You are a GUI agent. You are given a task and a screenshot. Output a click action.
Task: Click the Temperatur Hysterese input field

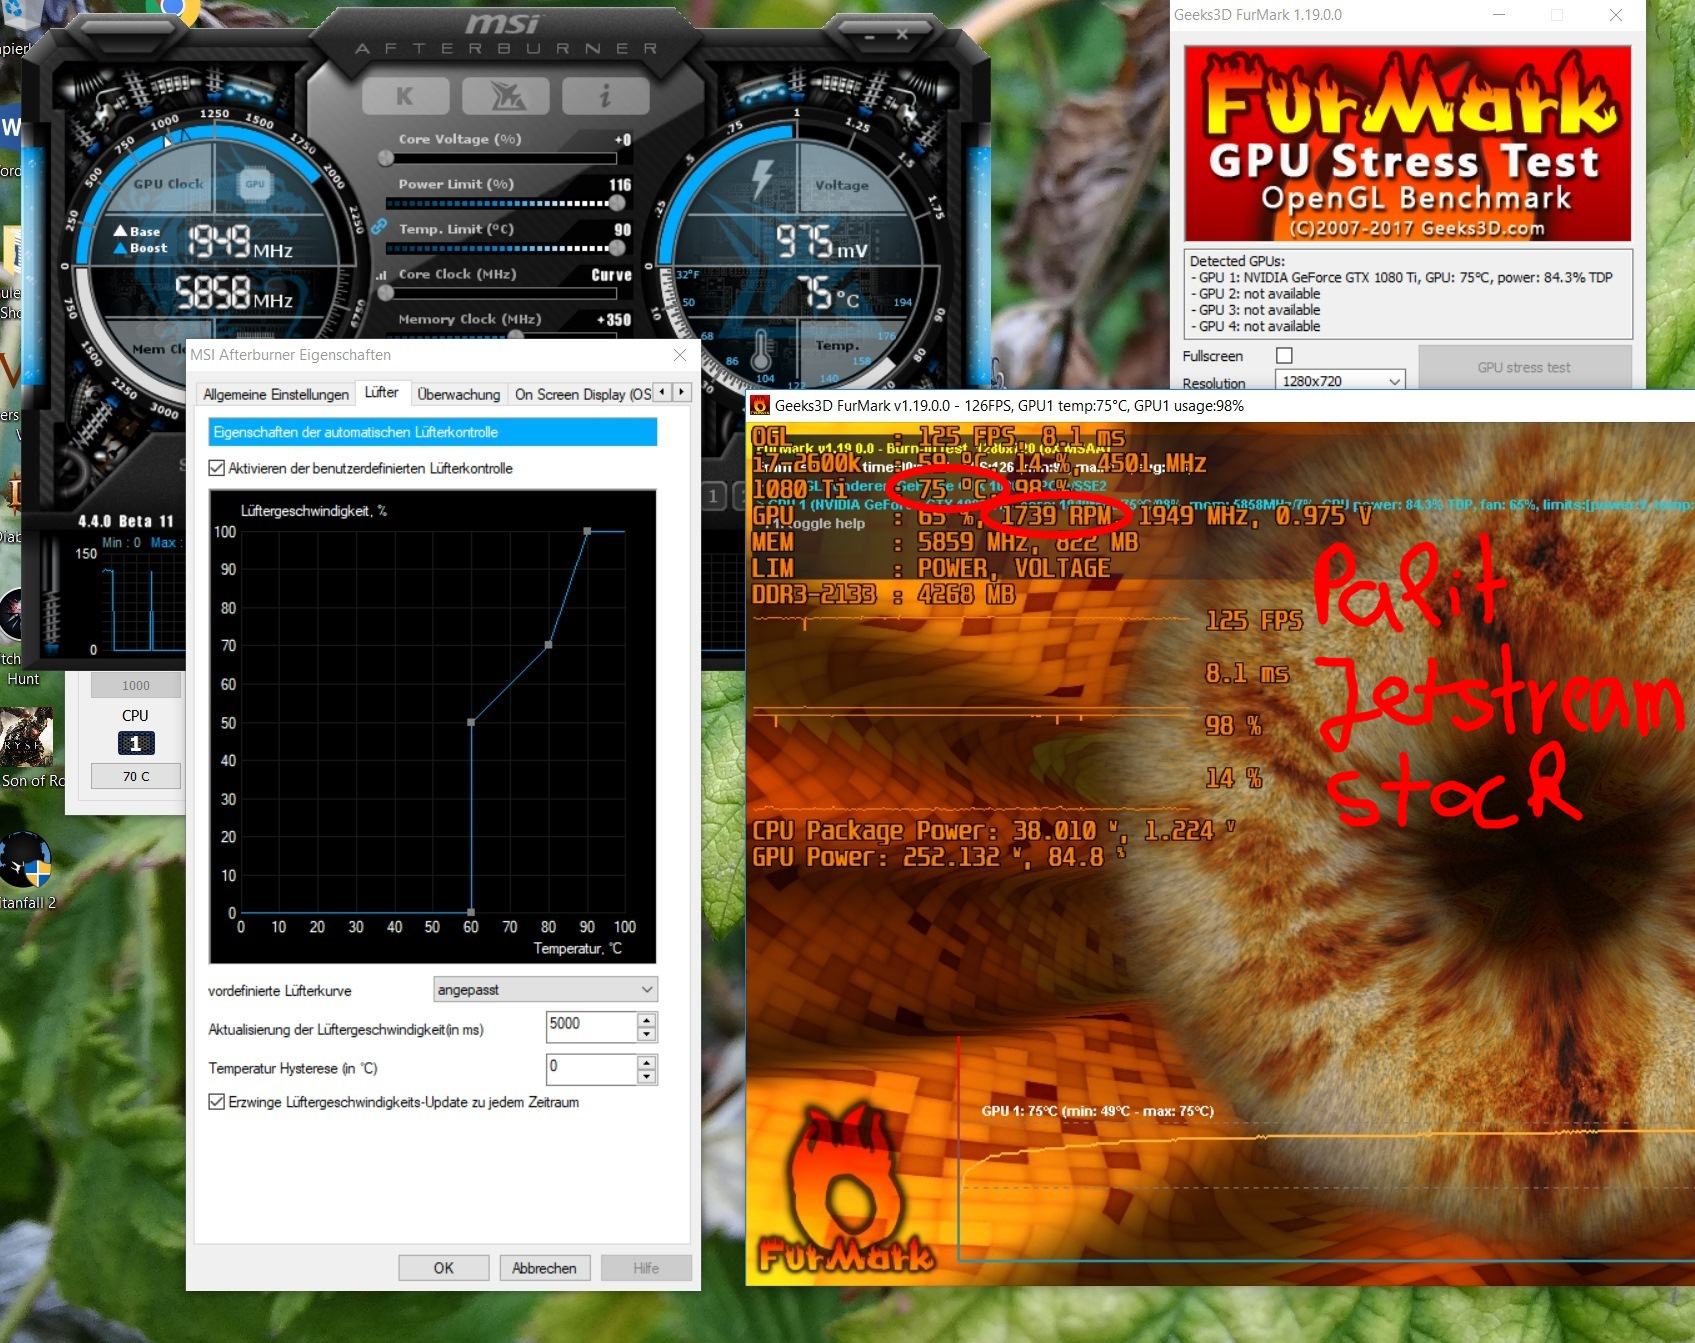[591, 1069]
